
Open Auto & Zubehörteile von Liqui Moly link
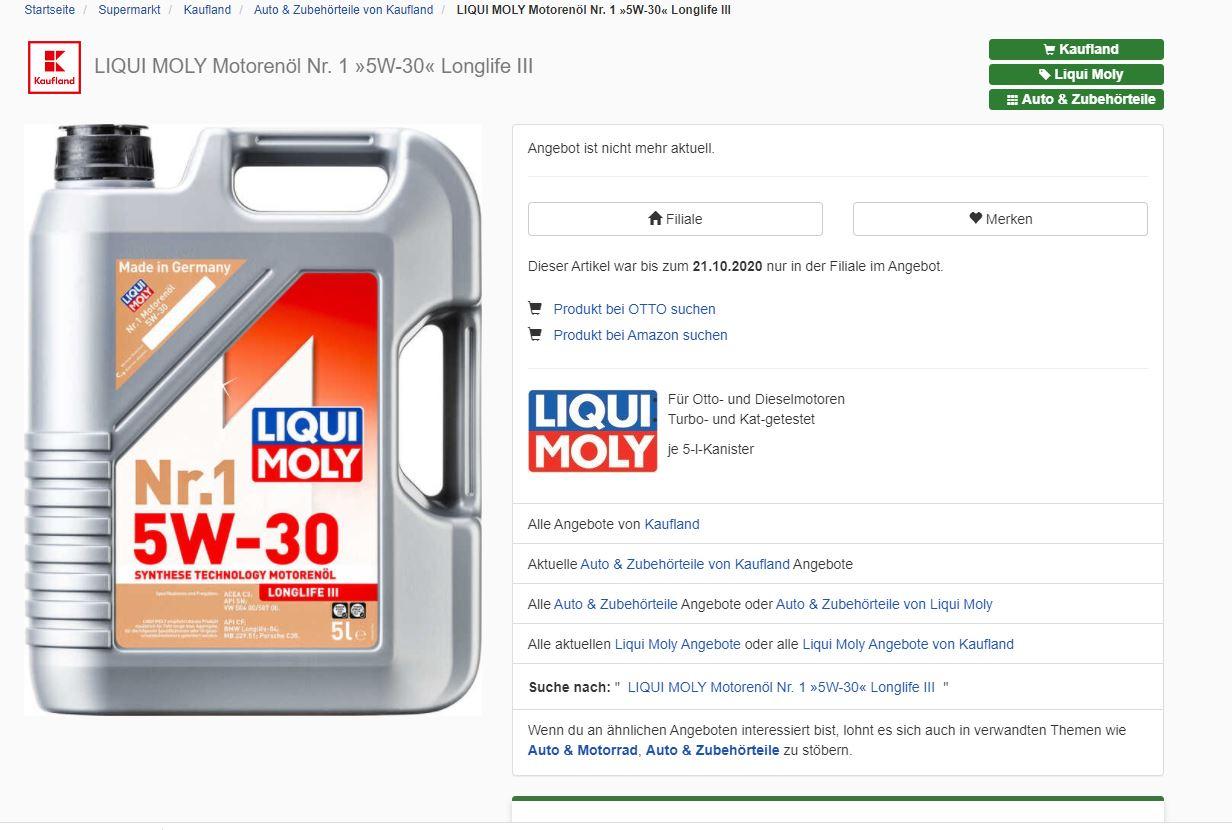click(x=884, y=604)
